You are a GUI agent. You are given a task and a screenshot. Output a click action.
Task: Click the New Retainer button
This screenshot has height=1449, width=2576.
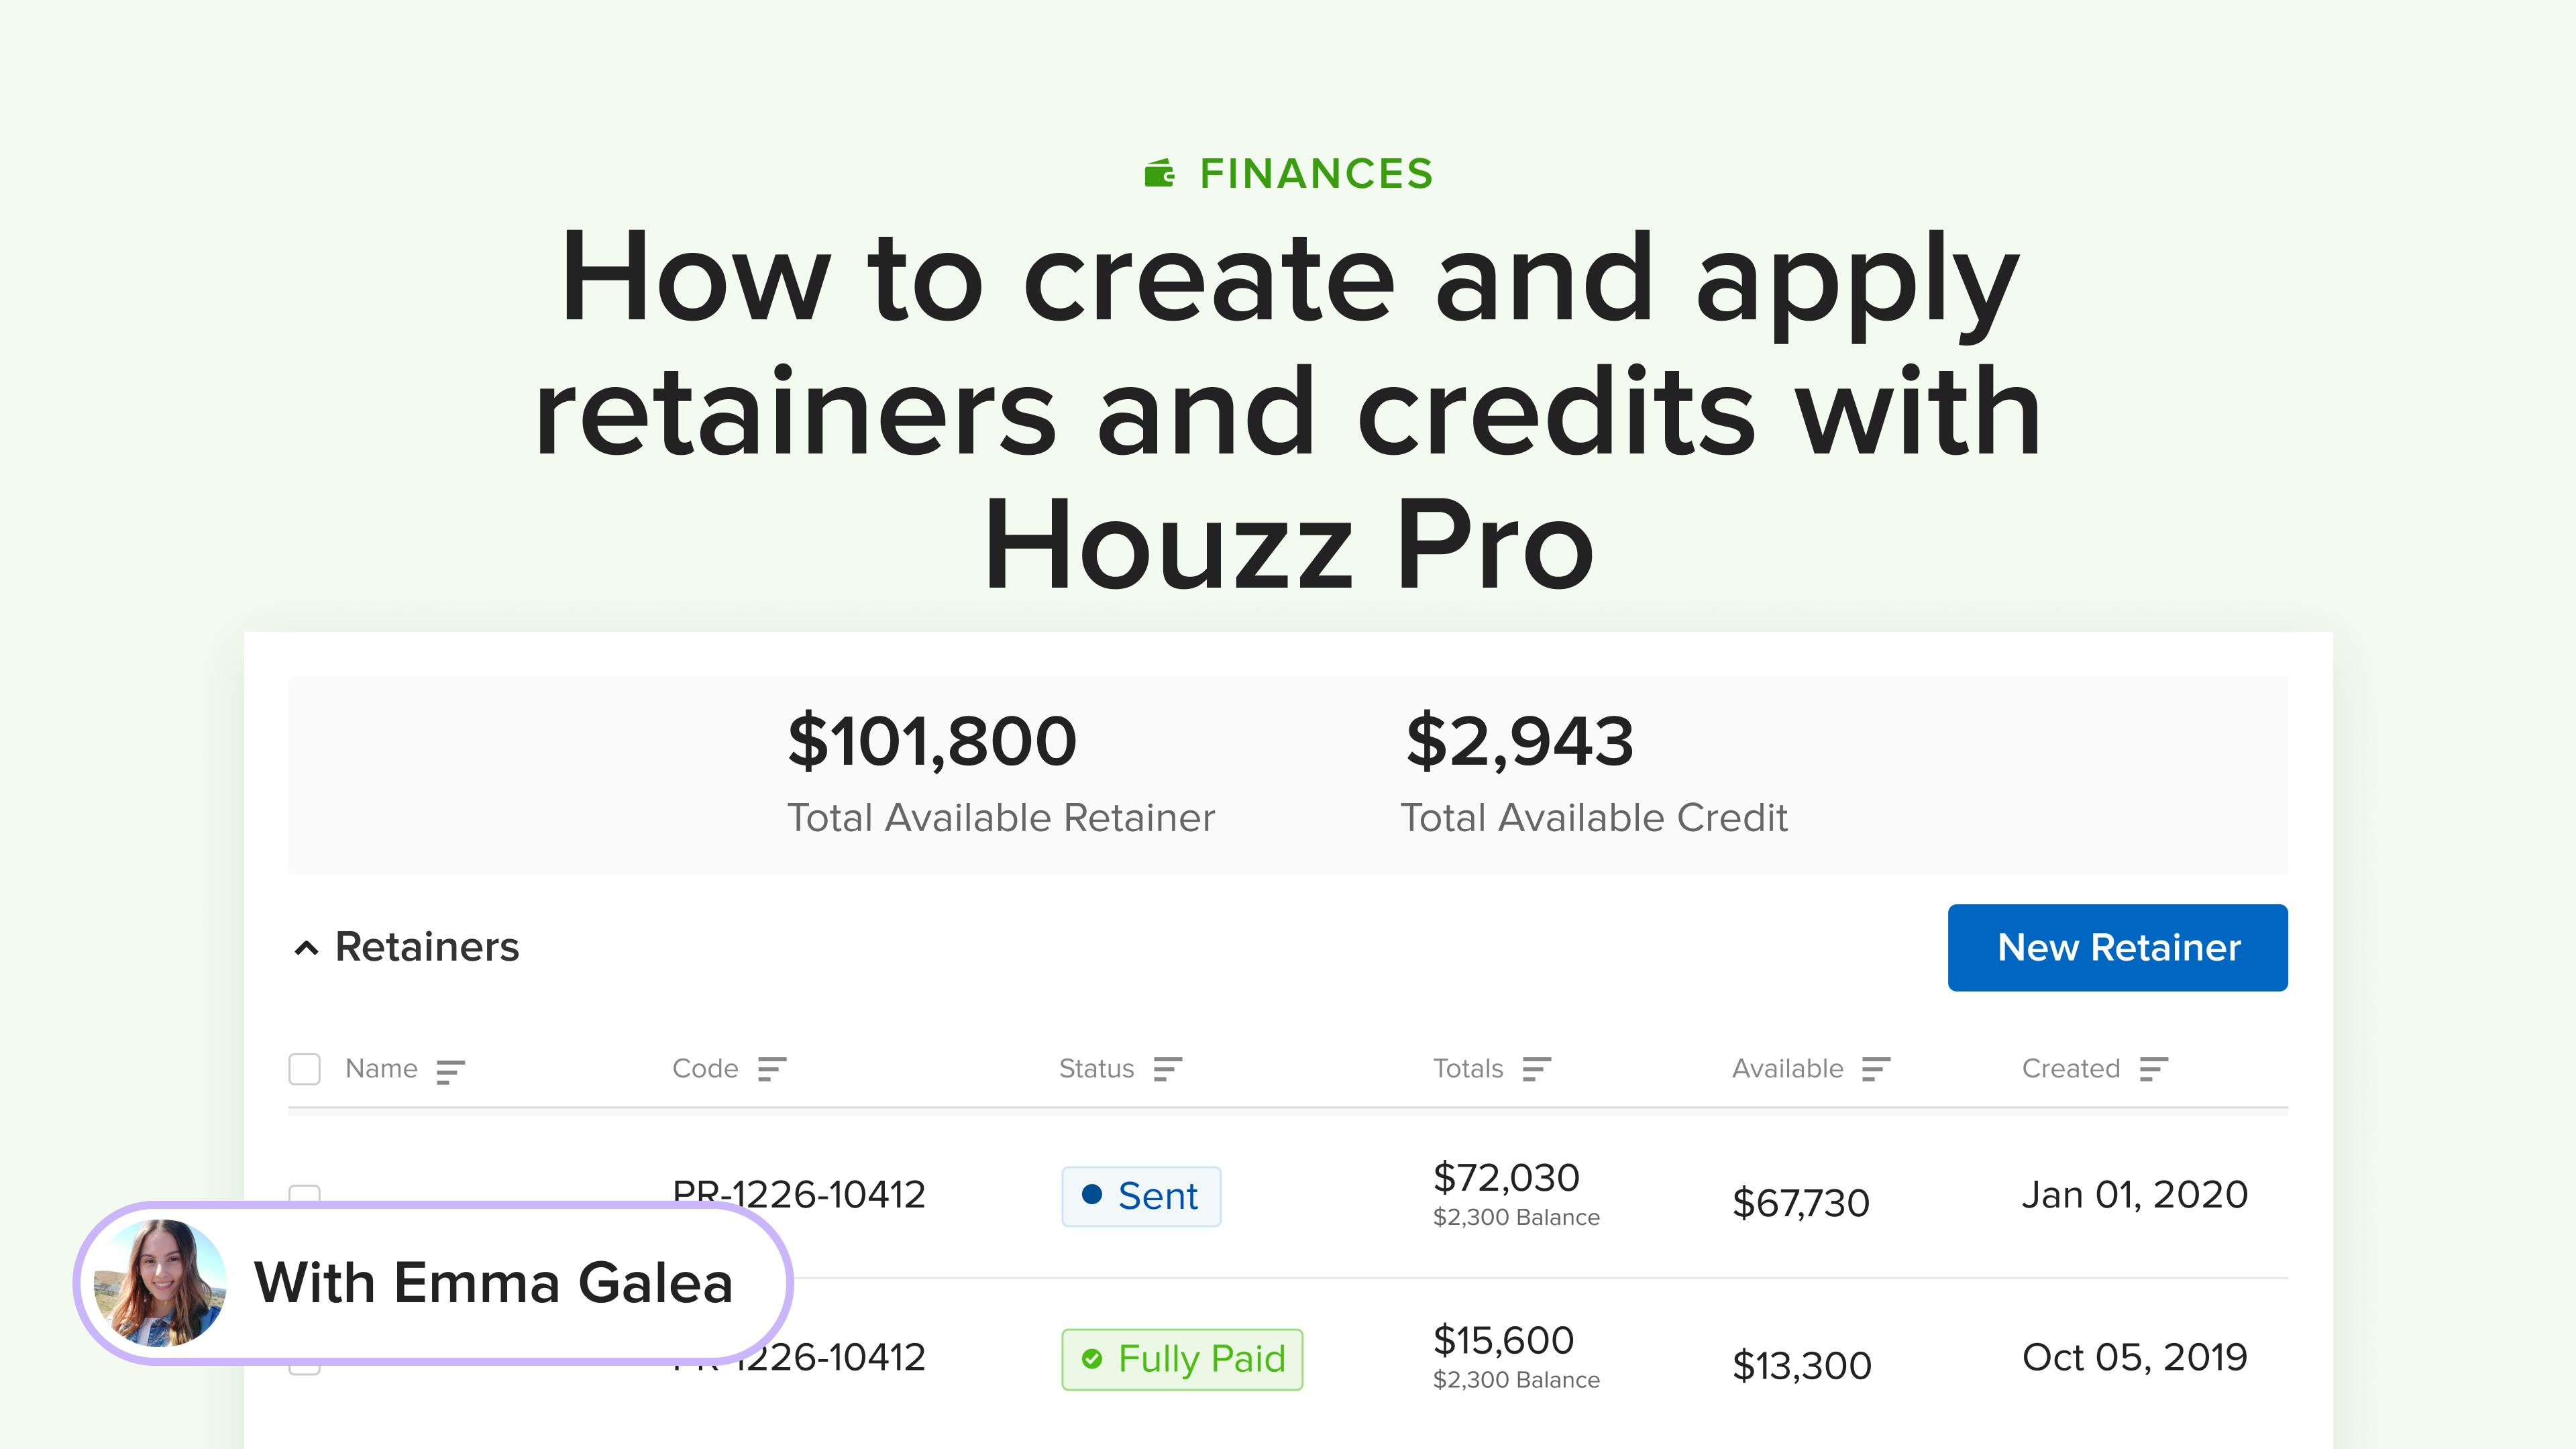pos(2117,947)
